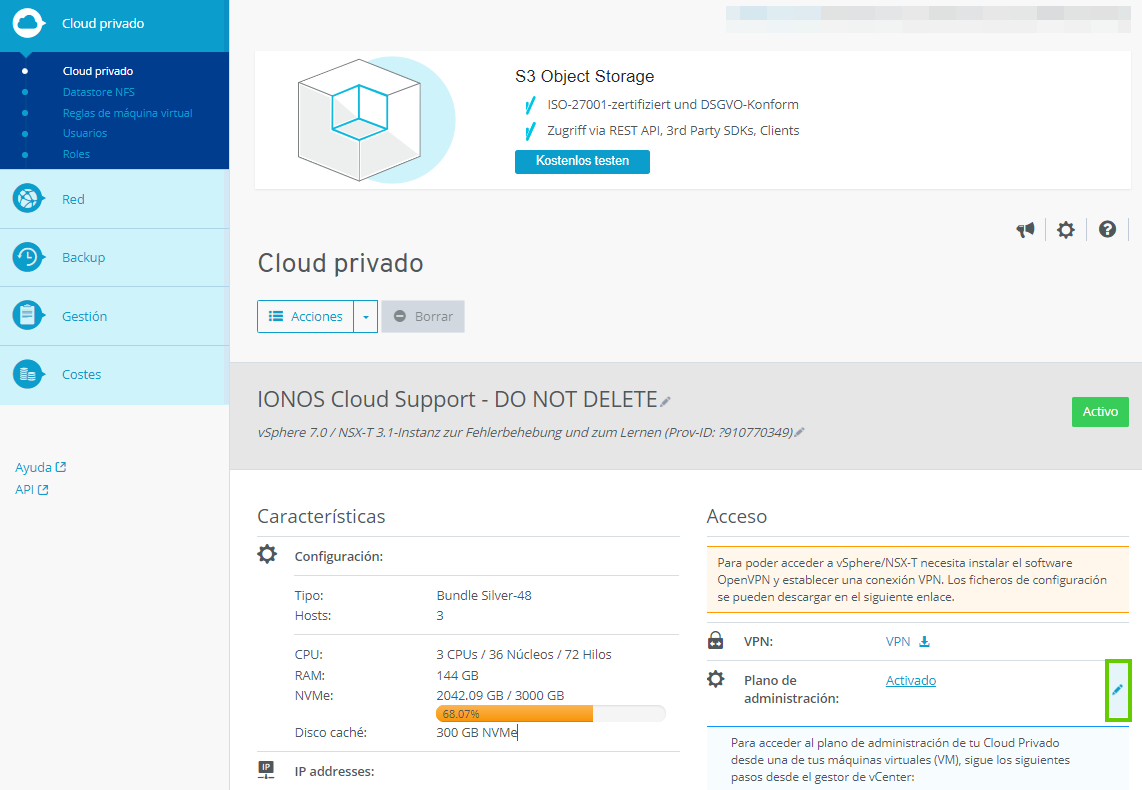1142x790 pixels.
Task: Edit the cloud name with the pencil beside DO NOT DELETE
Action: (665, 400)
